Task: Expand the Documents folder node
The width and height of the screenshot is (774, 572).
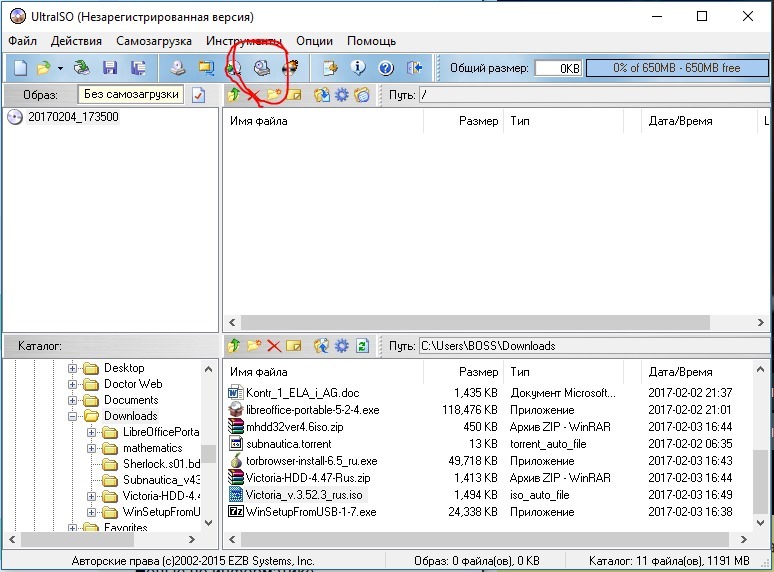Action: (73, 400)
